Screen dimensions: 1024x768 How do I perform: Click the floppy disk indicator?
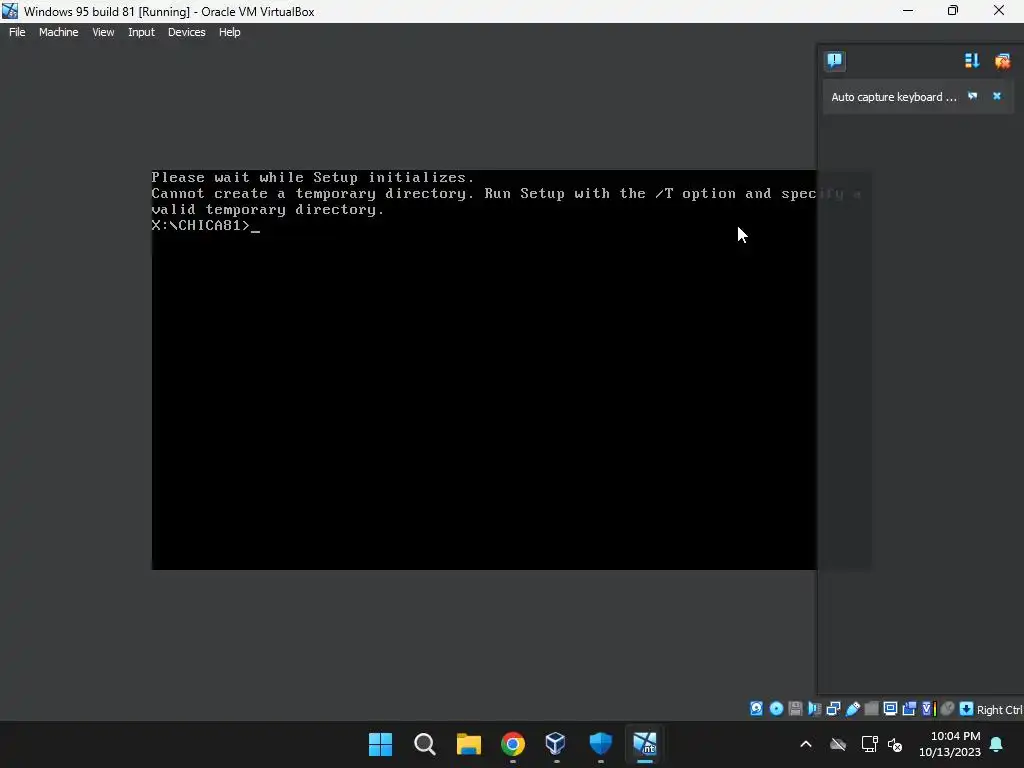795,709
